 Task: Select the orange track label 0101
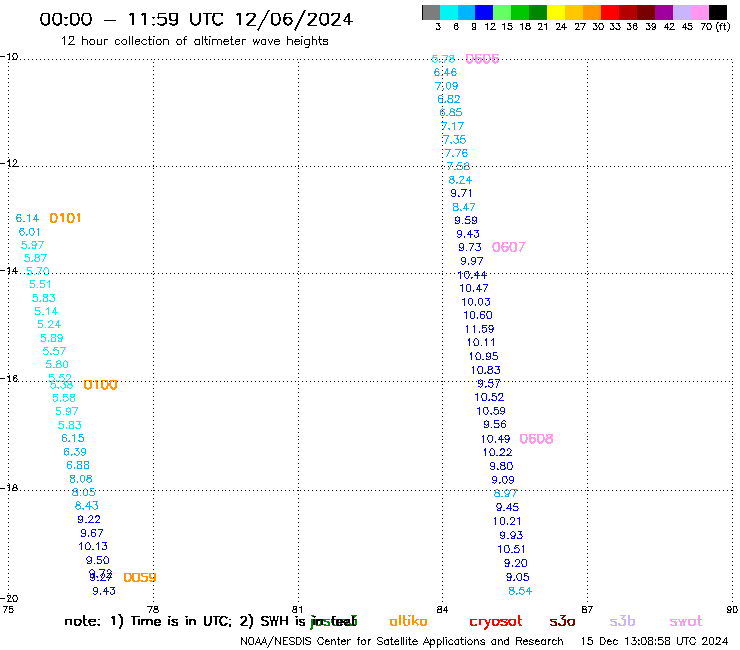65,218
